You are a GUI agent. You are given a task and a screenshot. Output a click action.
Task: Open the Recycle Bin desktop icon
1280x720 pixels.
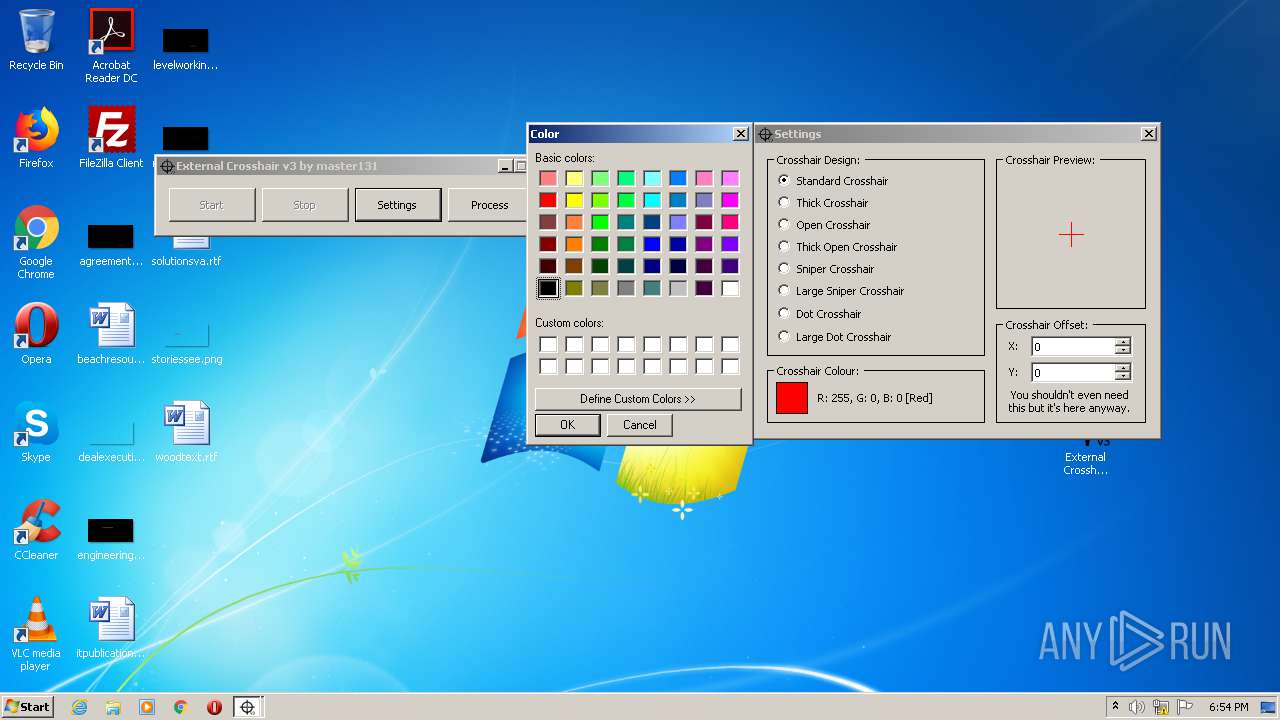point(36,40)
